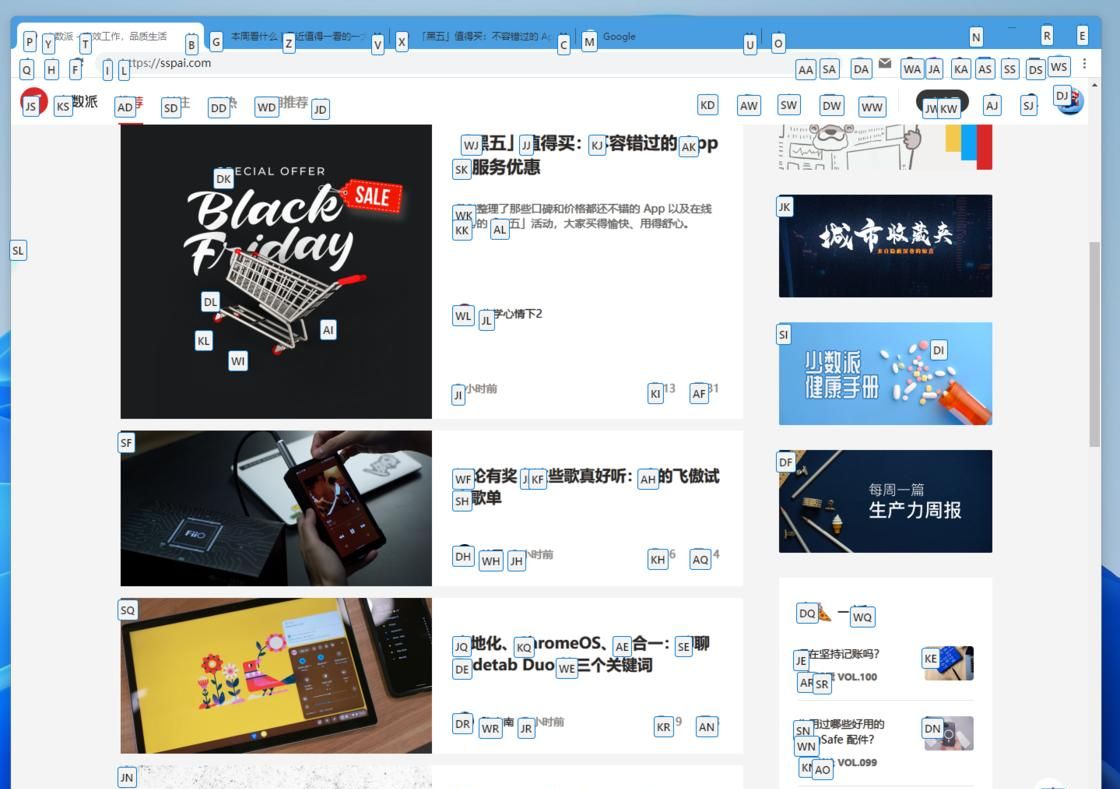Click the comment icon under the FiiO playlist article
The image size is (1120, 789).
[658, 559]
